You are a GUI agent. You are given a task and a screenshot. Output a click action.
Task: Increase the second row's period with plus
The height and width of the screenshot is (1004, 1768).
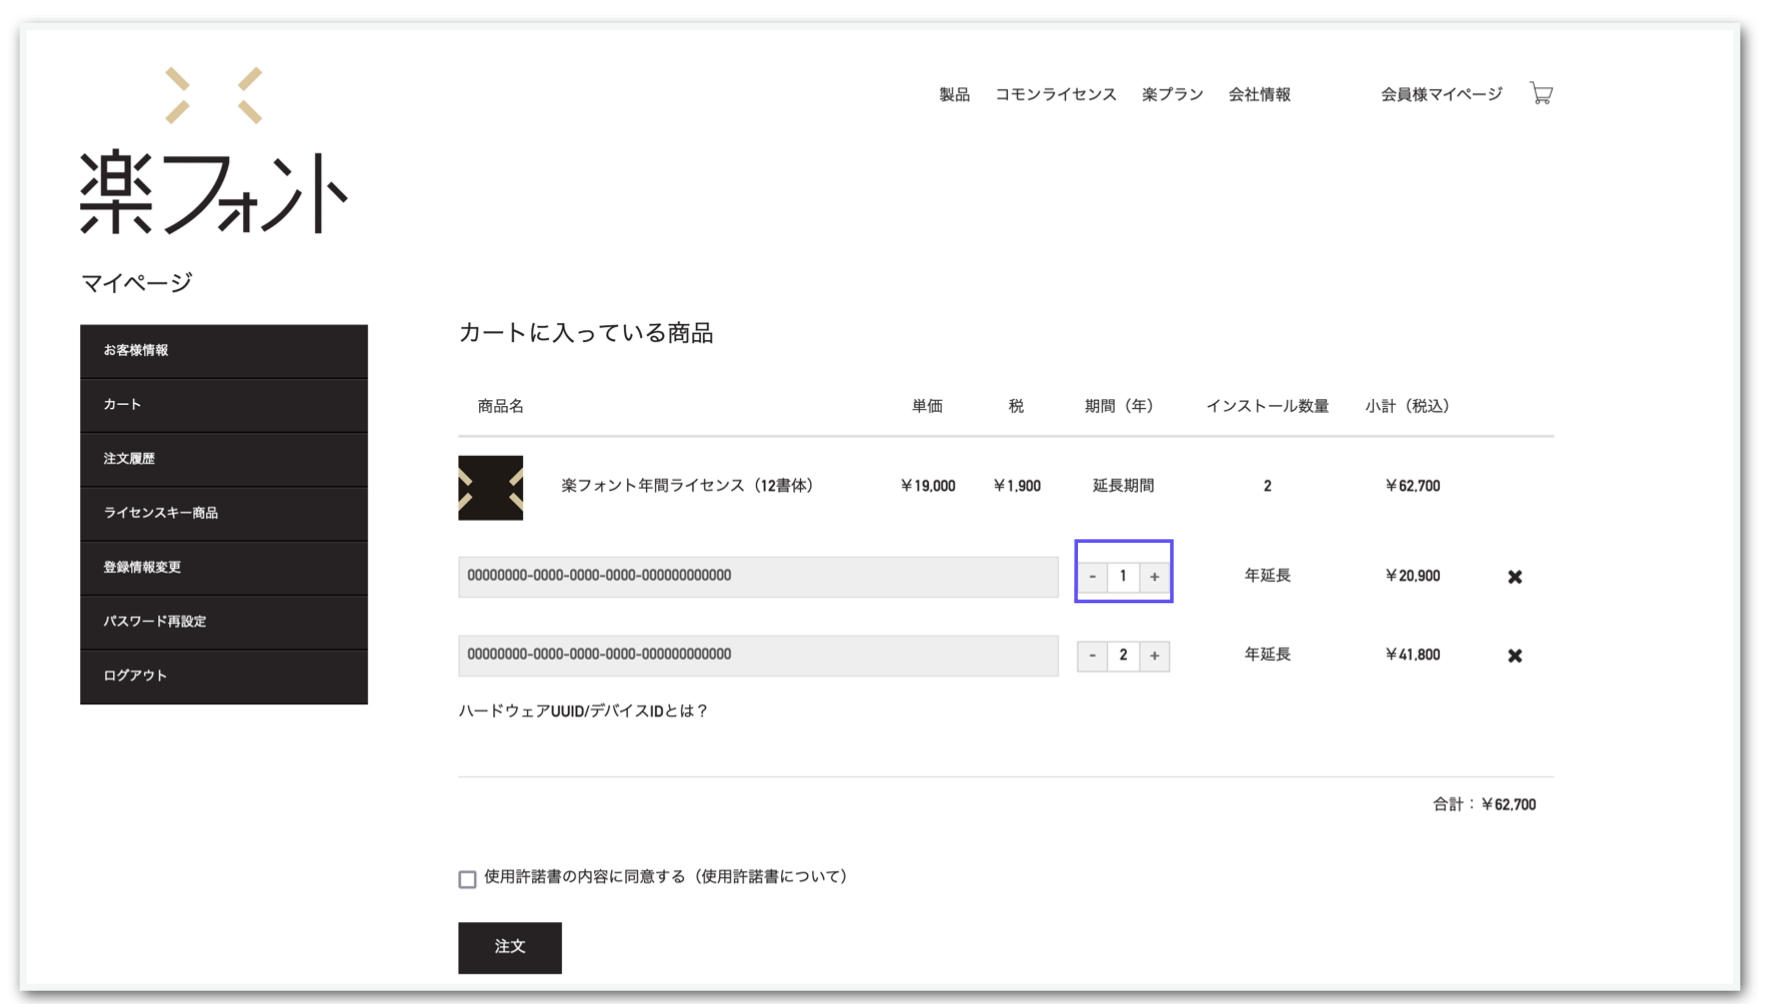[1154, 656]
